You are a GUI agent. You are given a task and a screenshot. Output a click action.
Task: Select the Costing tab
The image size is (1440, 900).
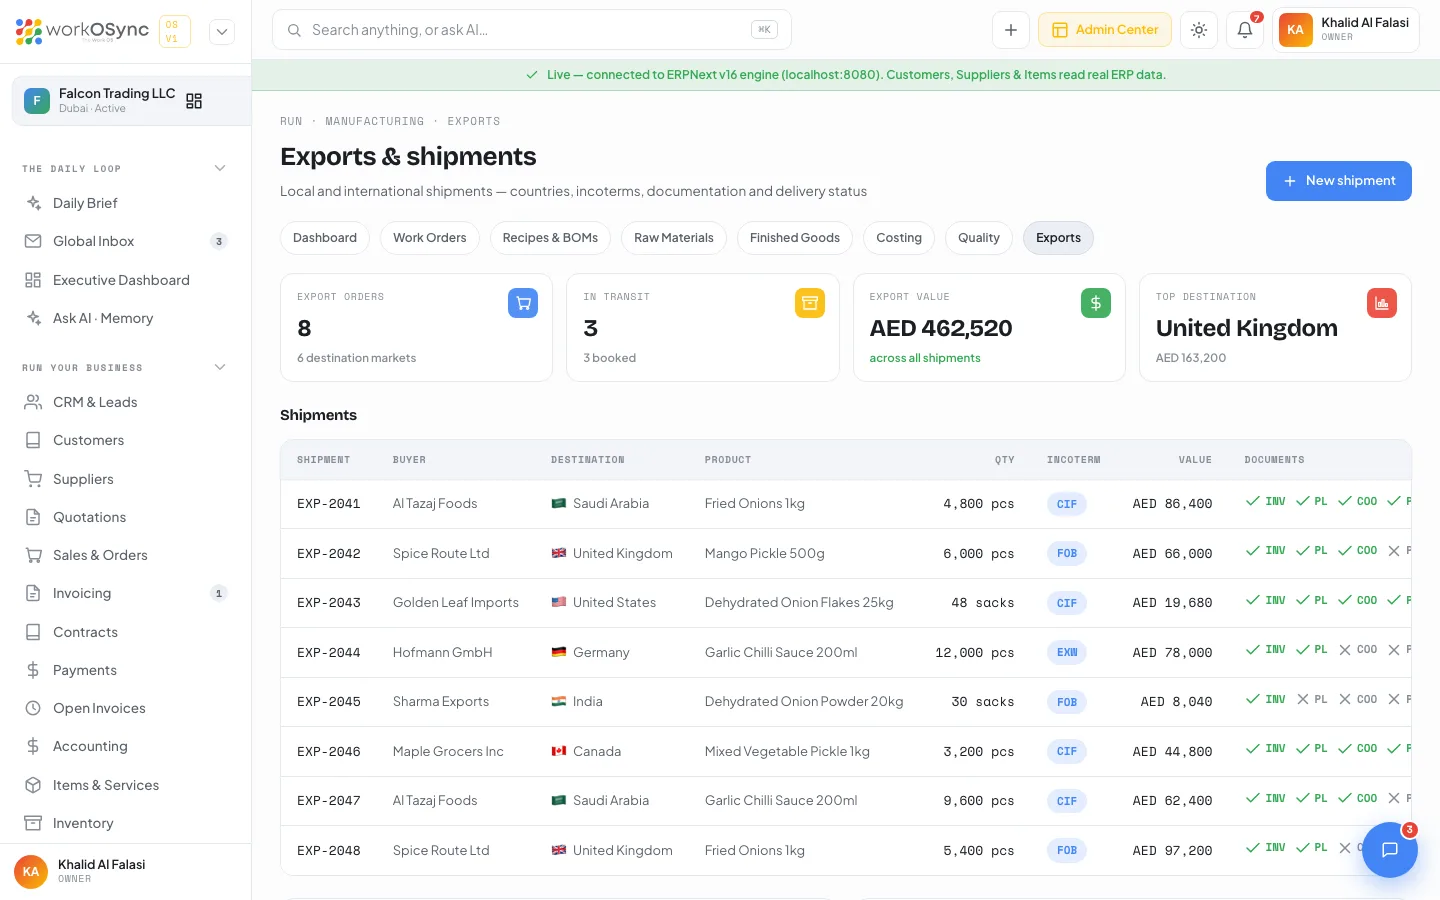pyautogui.click(x=899, y=238)
